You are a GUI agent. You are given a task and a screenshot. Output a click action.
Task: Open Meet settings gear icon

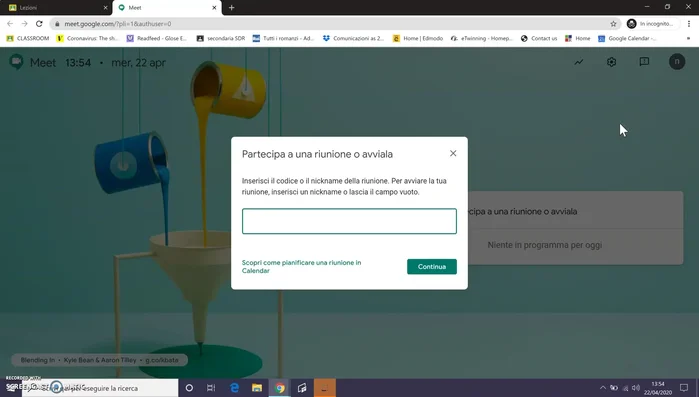(x=611, y=62)
